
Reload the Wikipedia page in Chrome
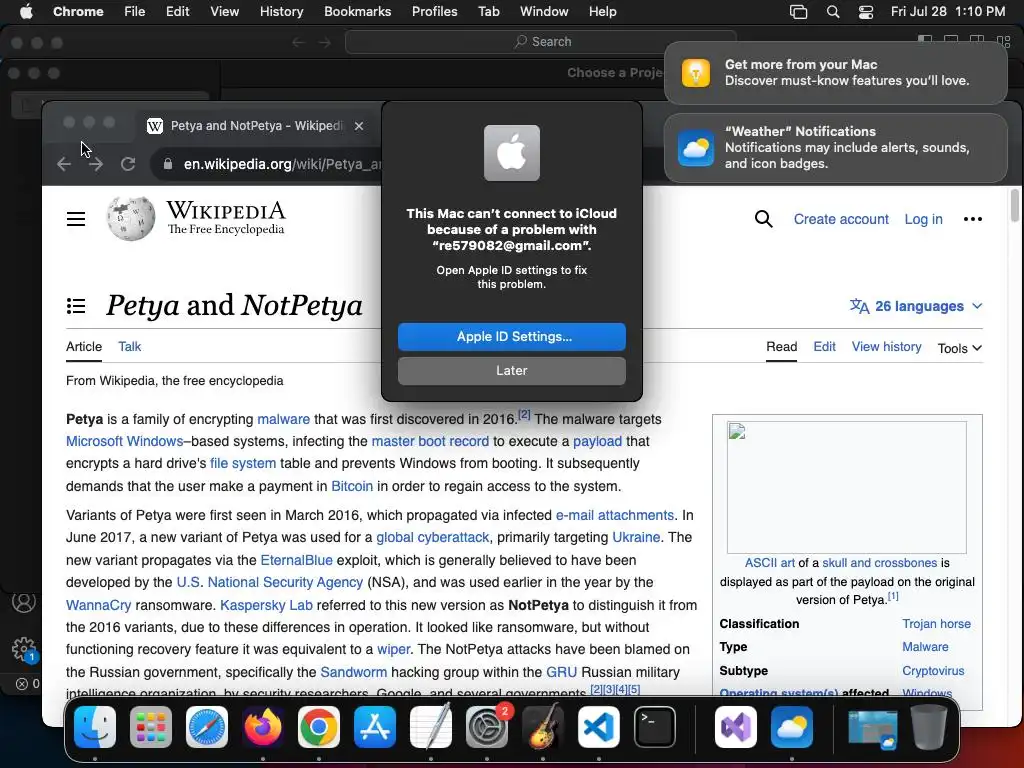(x=128, y=164)
